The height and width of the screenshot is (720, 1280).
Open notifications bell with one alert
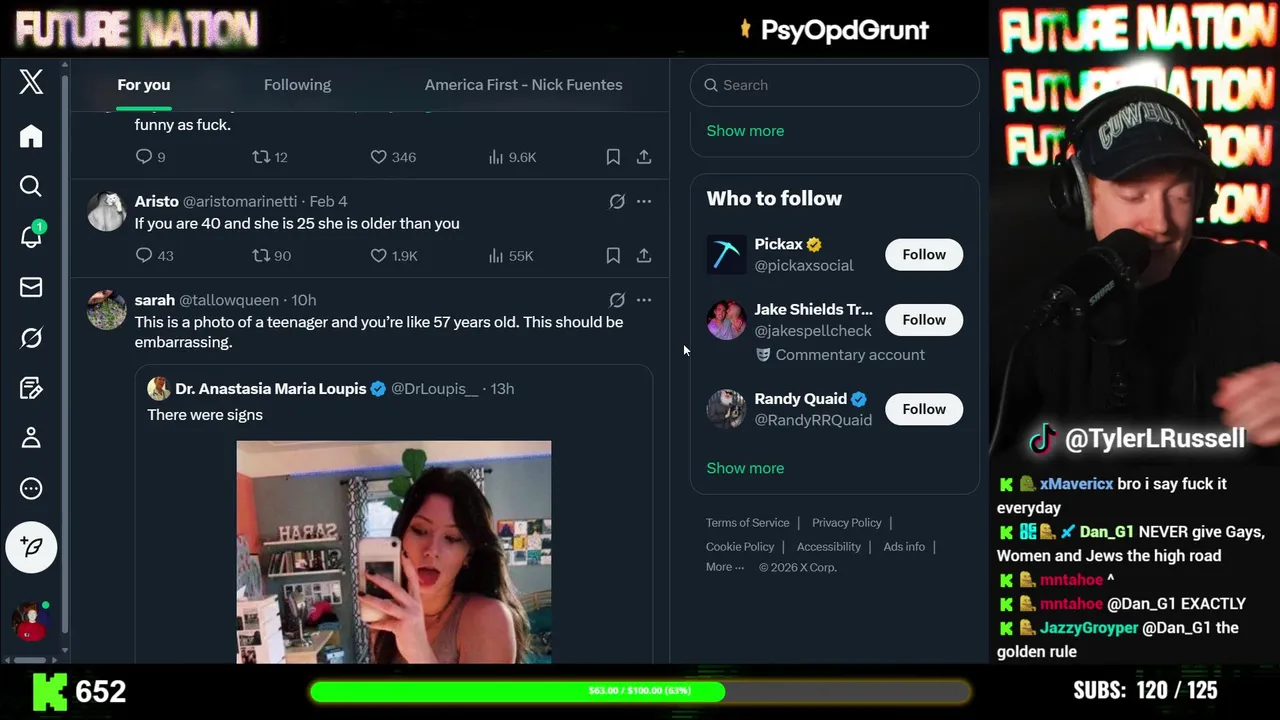31,235
